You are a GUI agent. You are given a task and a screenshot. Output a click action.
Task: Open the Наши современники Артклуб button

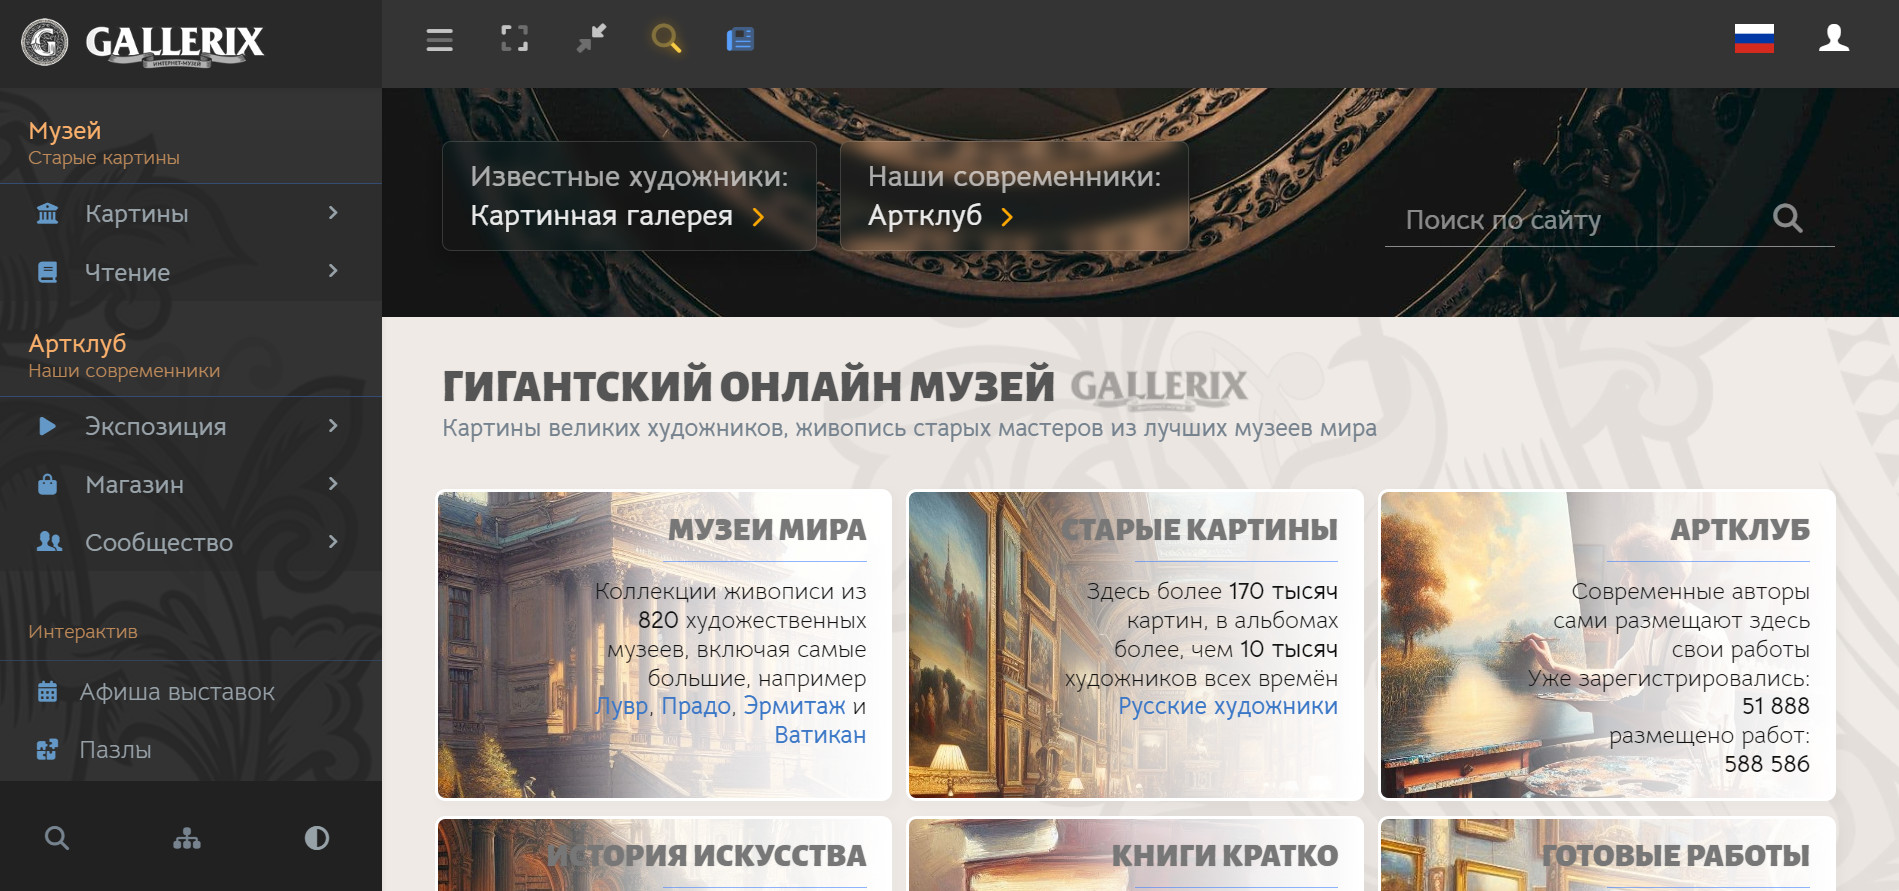tap(1014, 196)
